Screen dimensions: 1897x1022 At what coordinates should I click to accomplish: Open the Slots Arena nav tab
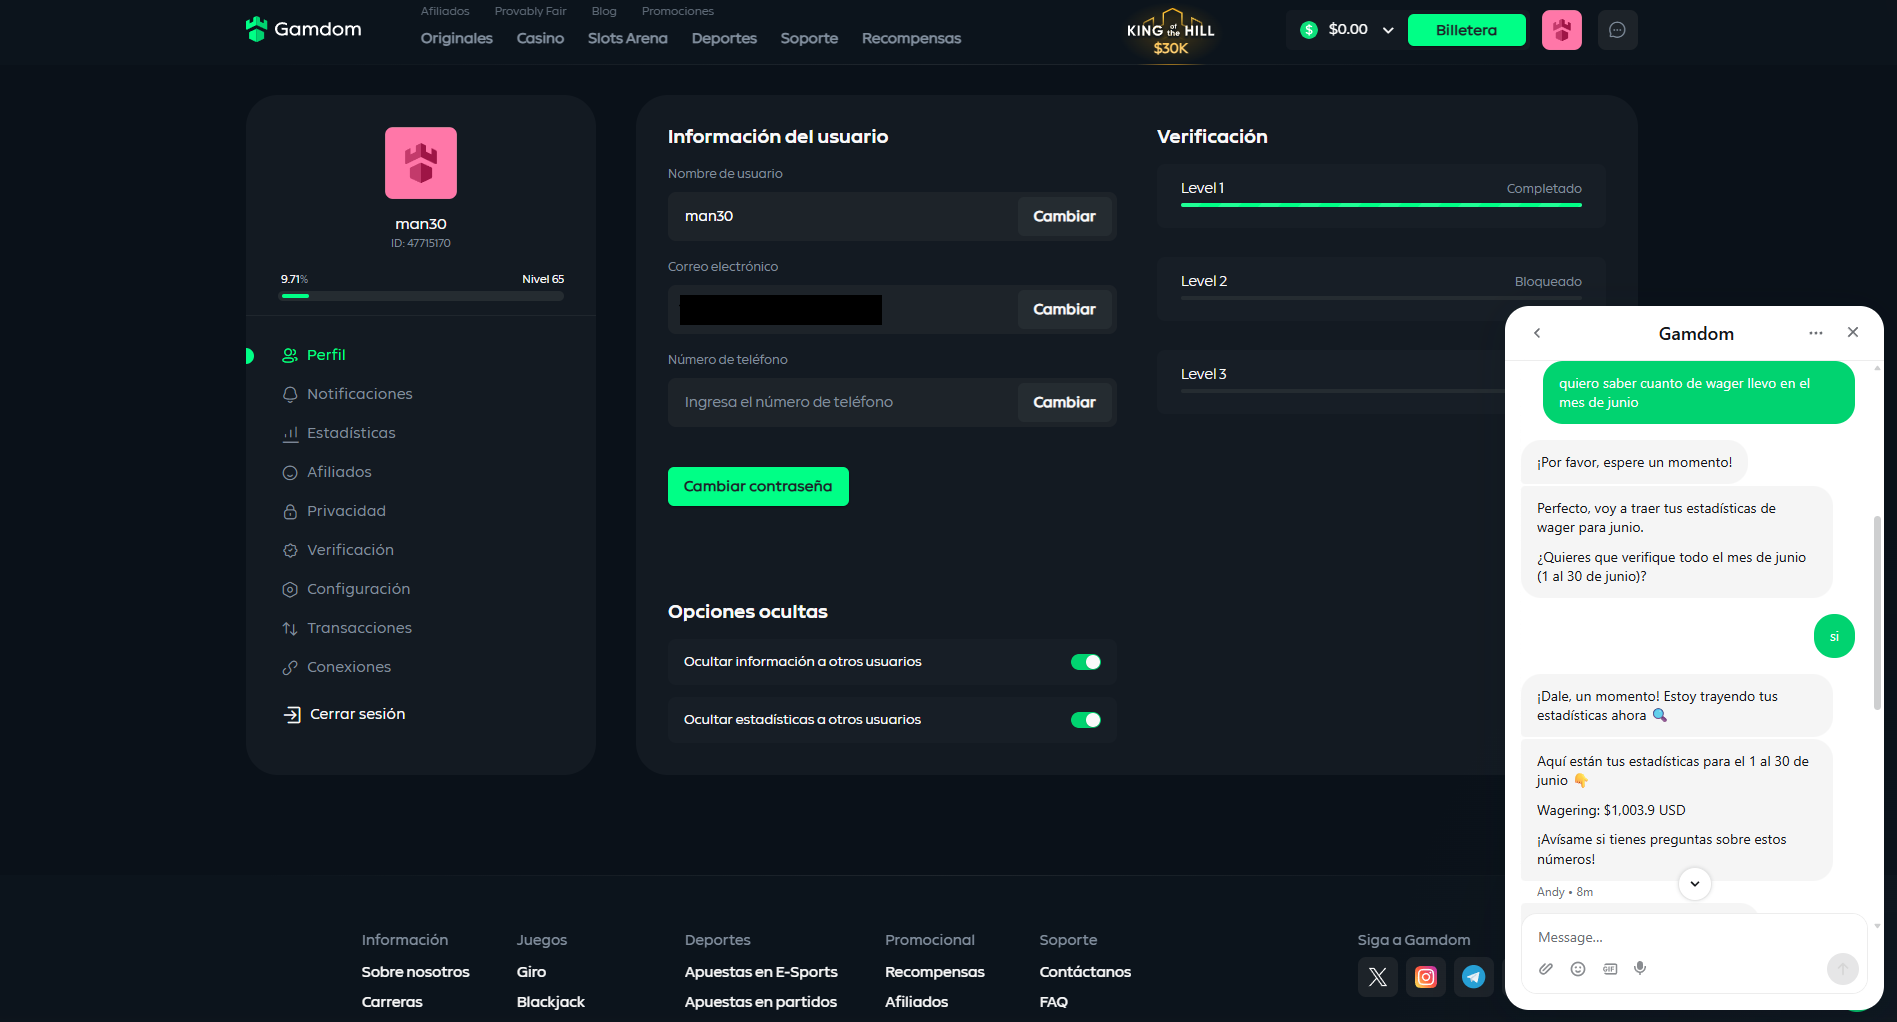(628, 38)
